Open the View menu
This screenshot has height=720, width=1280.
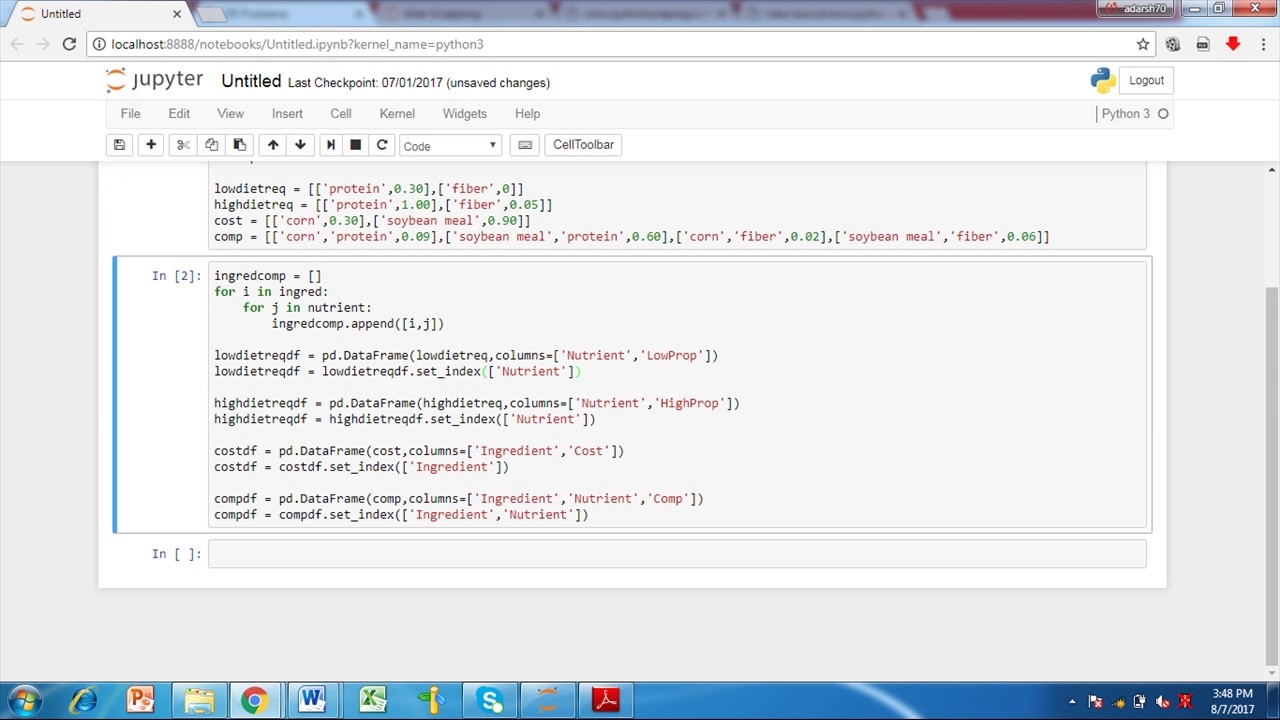click(230, 114)
